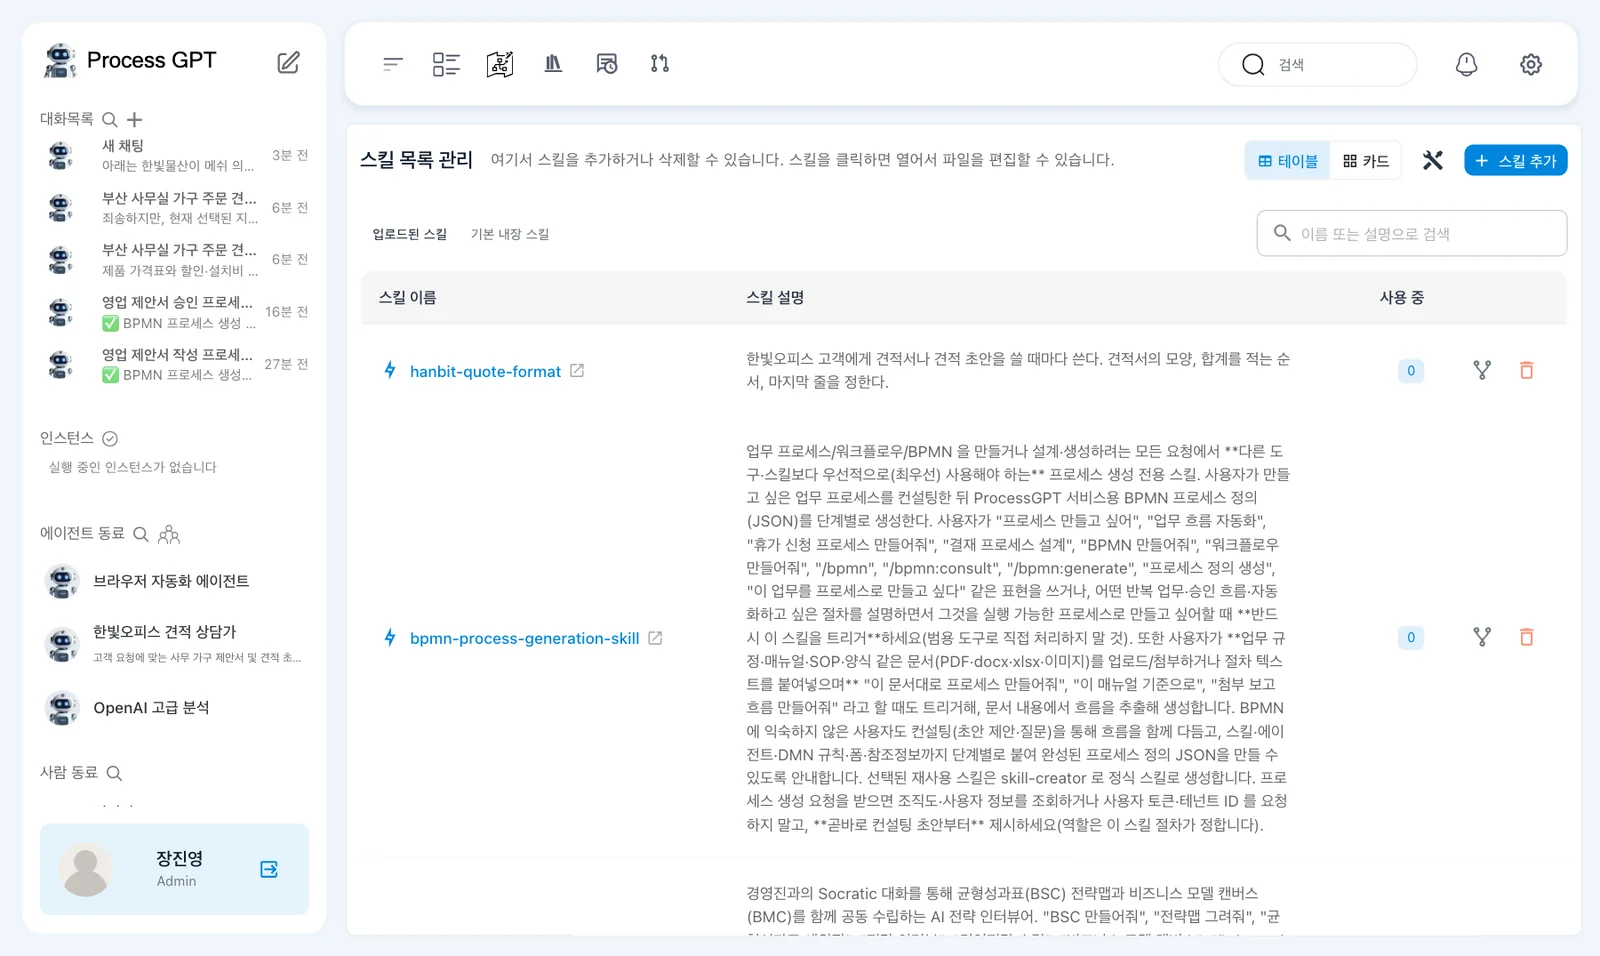This screenshot has height=956, width=1600.
Task: Delete the hanbit-quote-format skill
Action: (1527, 370)
